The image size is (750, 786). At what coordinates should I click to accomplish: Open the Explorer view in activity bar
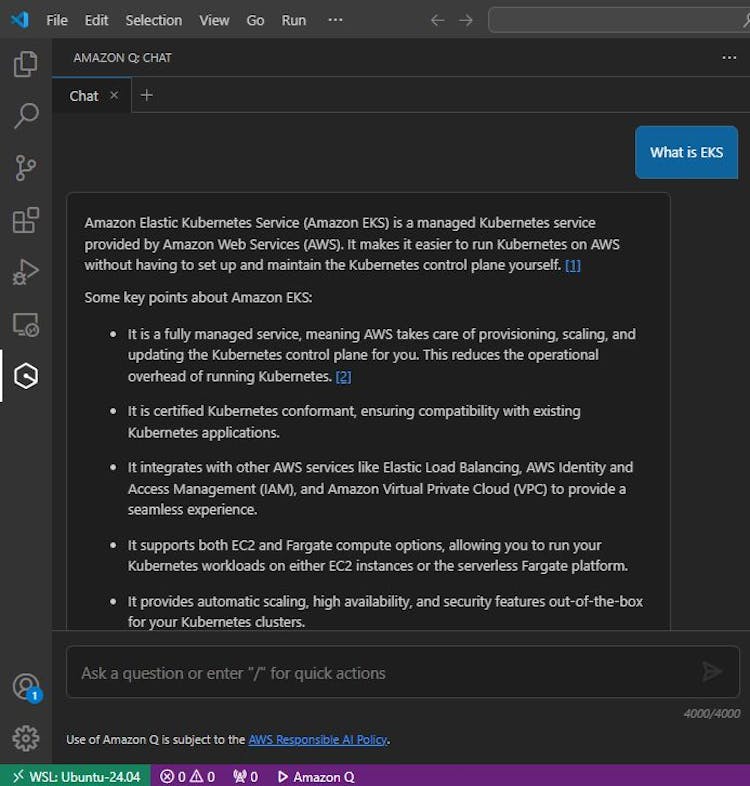point(26,65)
